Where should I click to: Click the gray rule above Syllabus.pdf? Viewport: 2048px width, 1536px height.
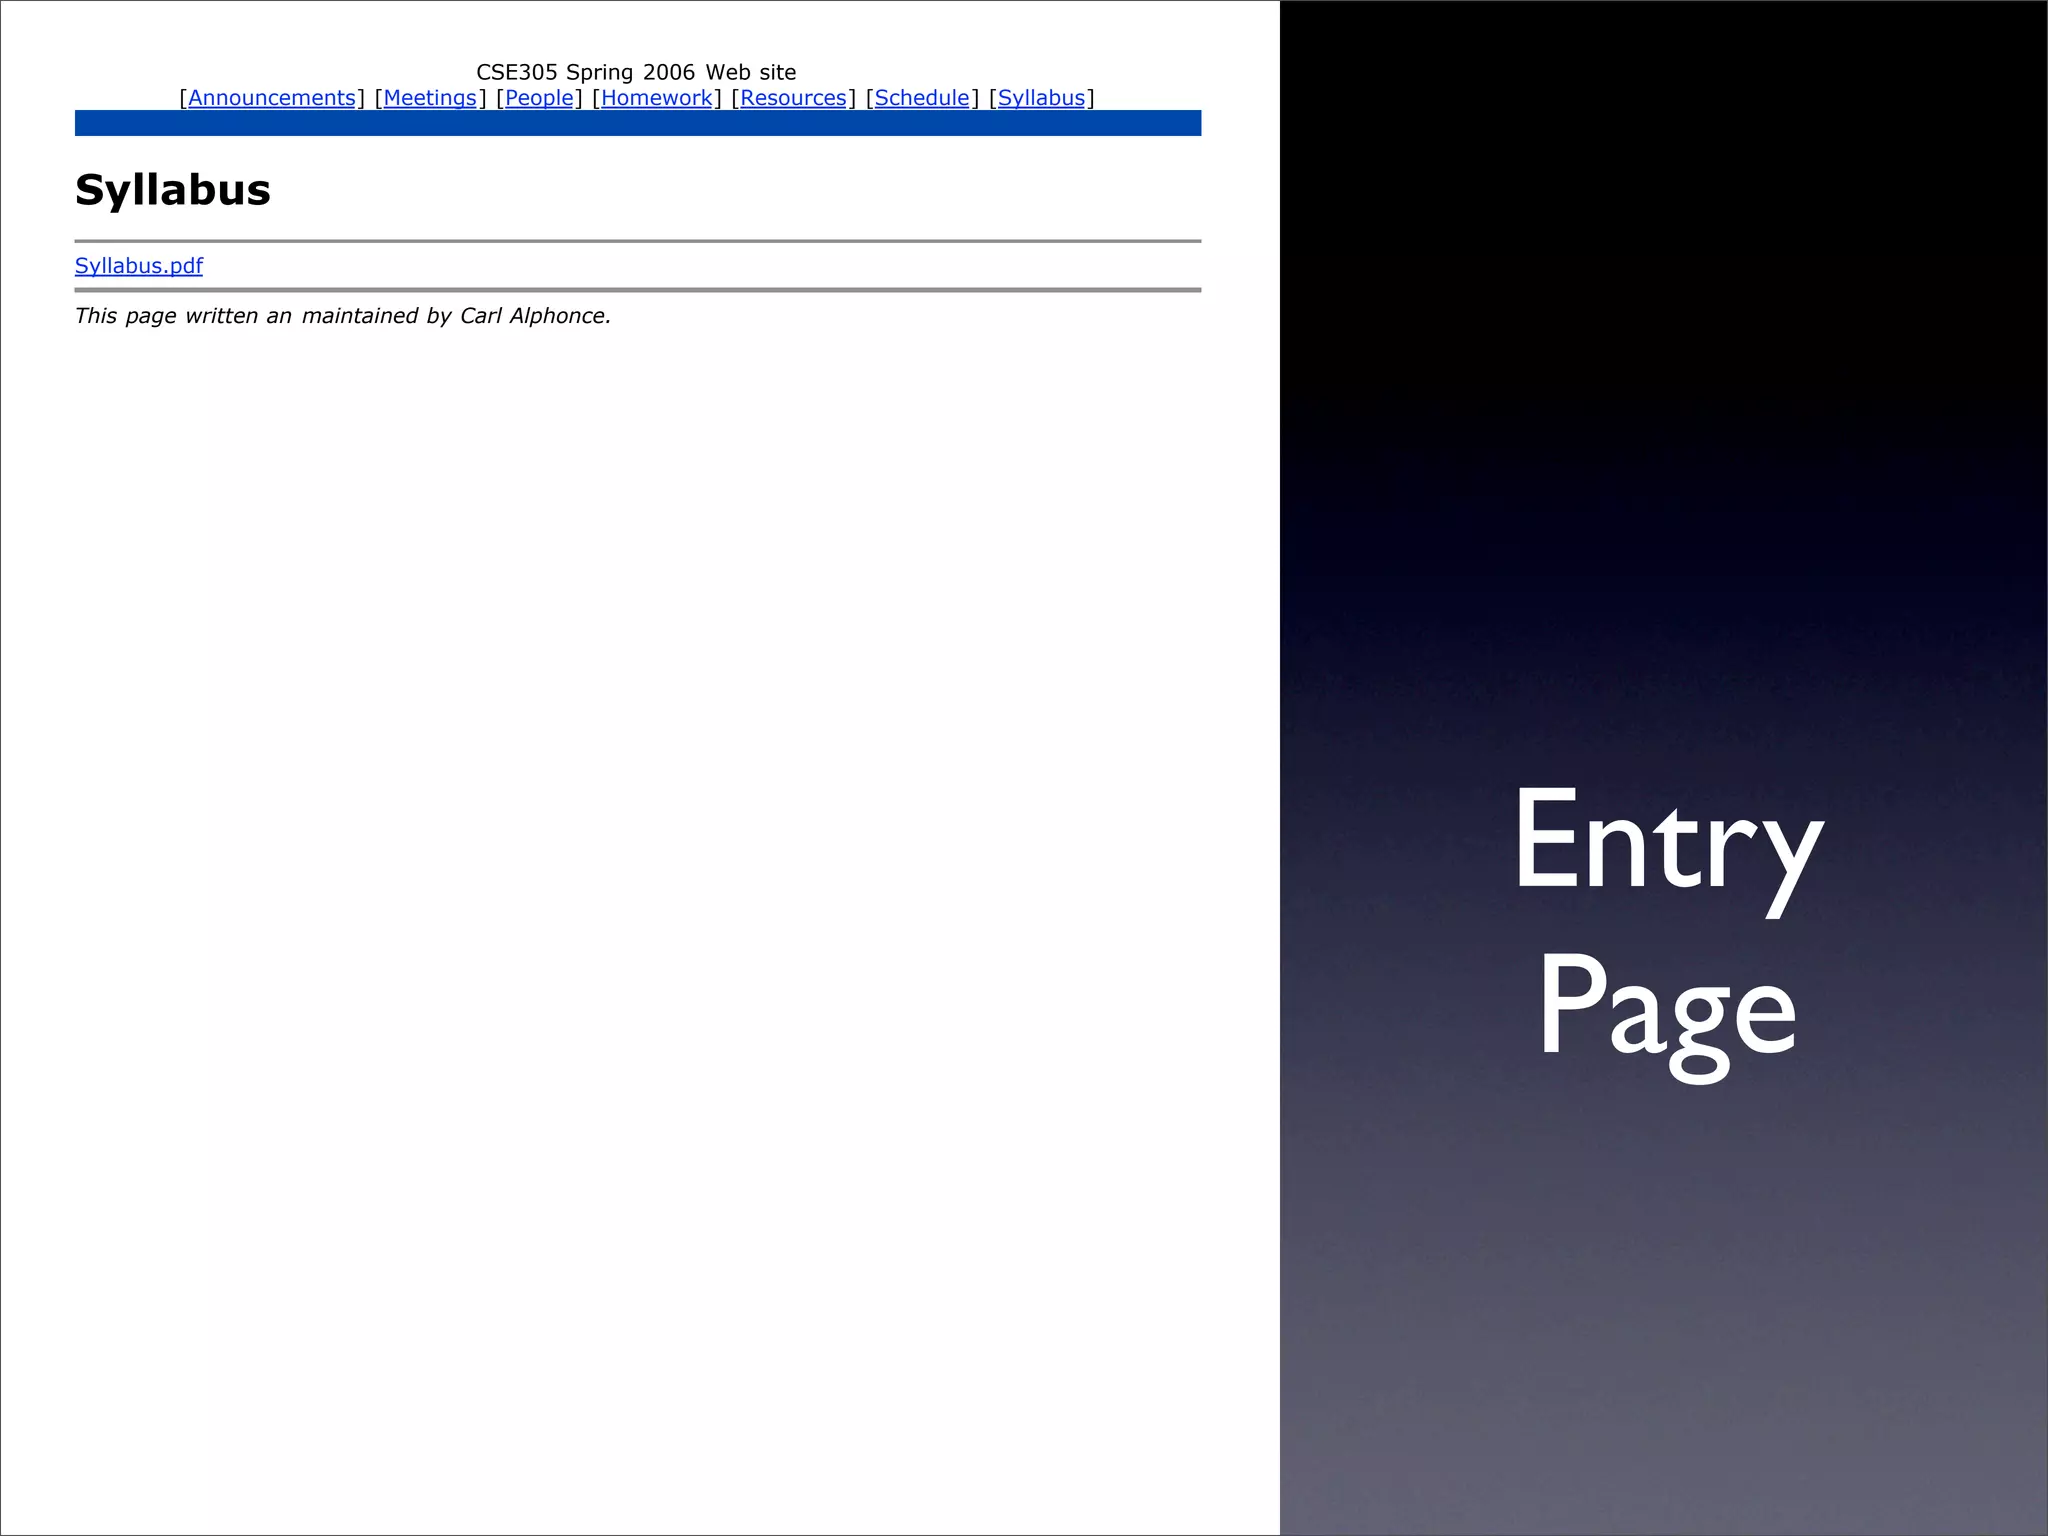tap(638, 241)
